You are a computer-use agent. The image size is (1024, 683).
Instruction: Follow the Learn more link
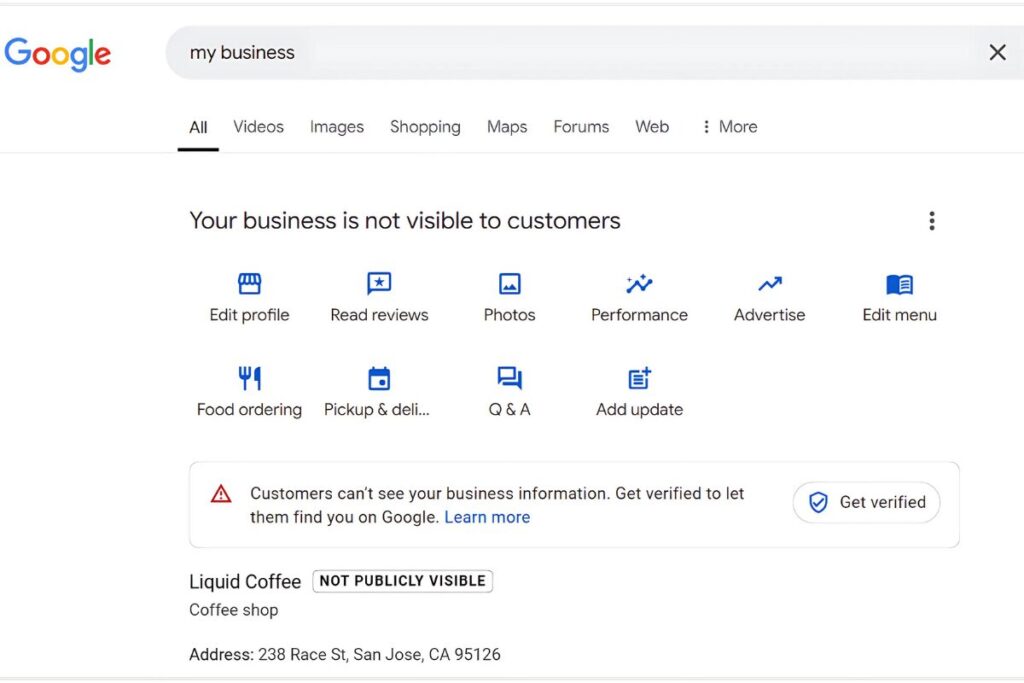pos(487,517)
